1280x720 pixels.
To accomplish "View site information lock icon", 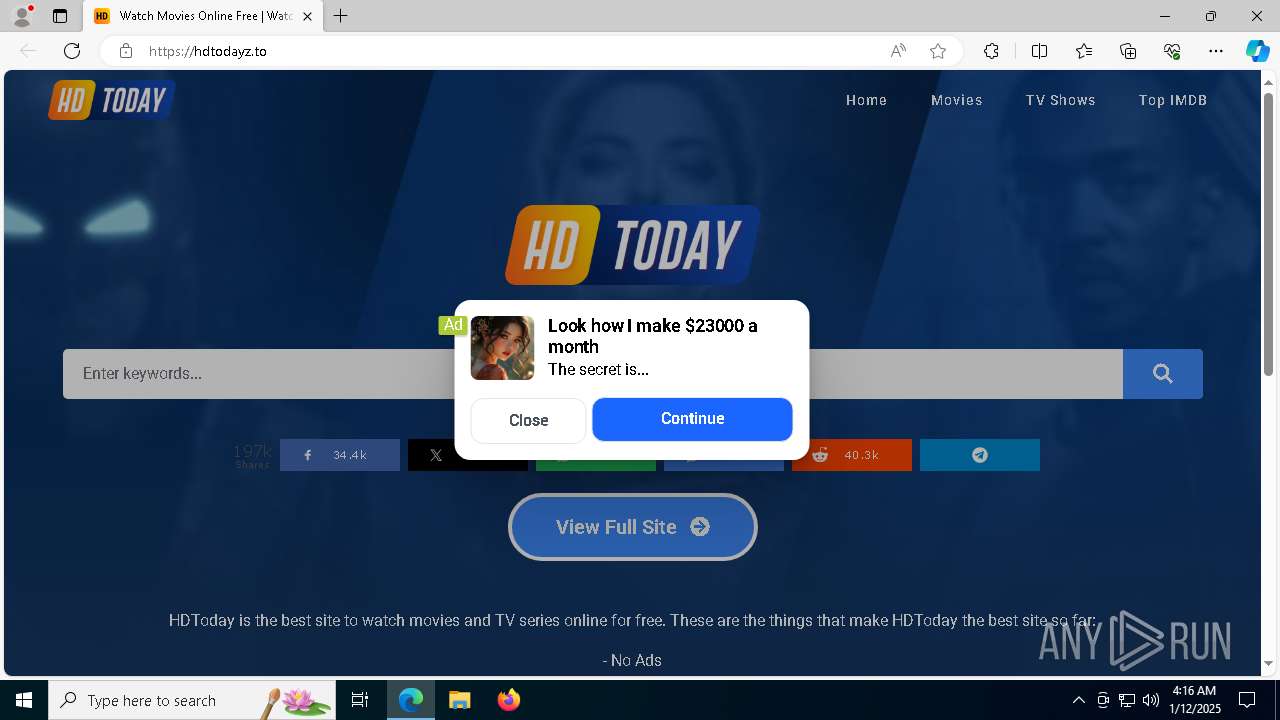I will 125,51.
